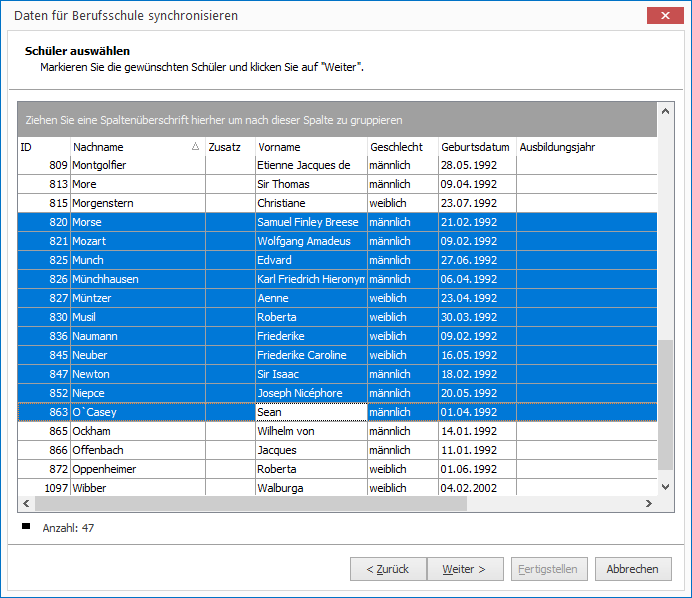
Task: Go back with the < Zurück button
Action: pyautogui.click(x=388, y=569)
